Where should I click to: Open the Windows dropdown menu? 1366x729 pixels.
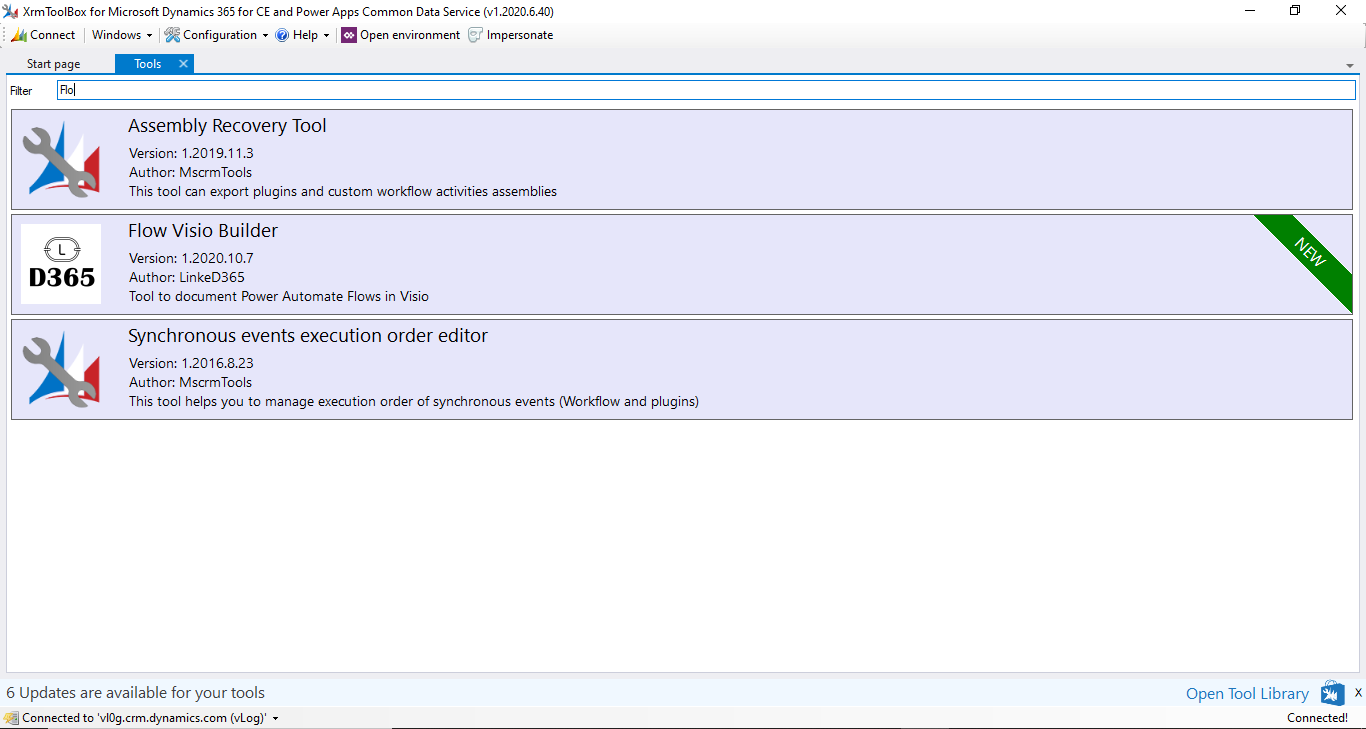point(122,35)
